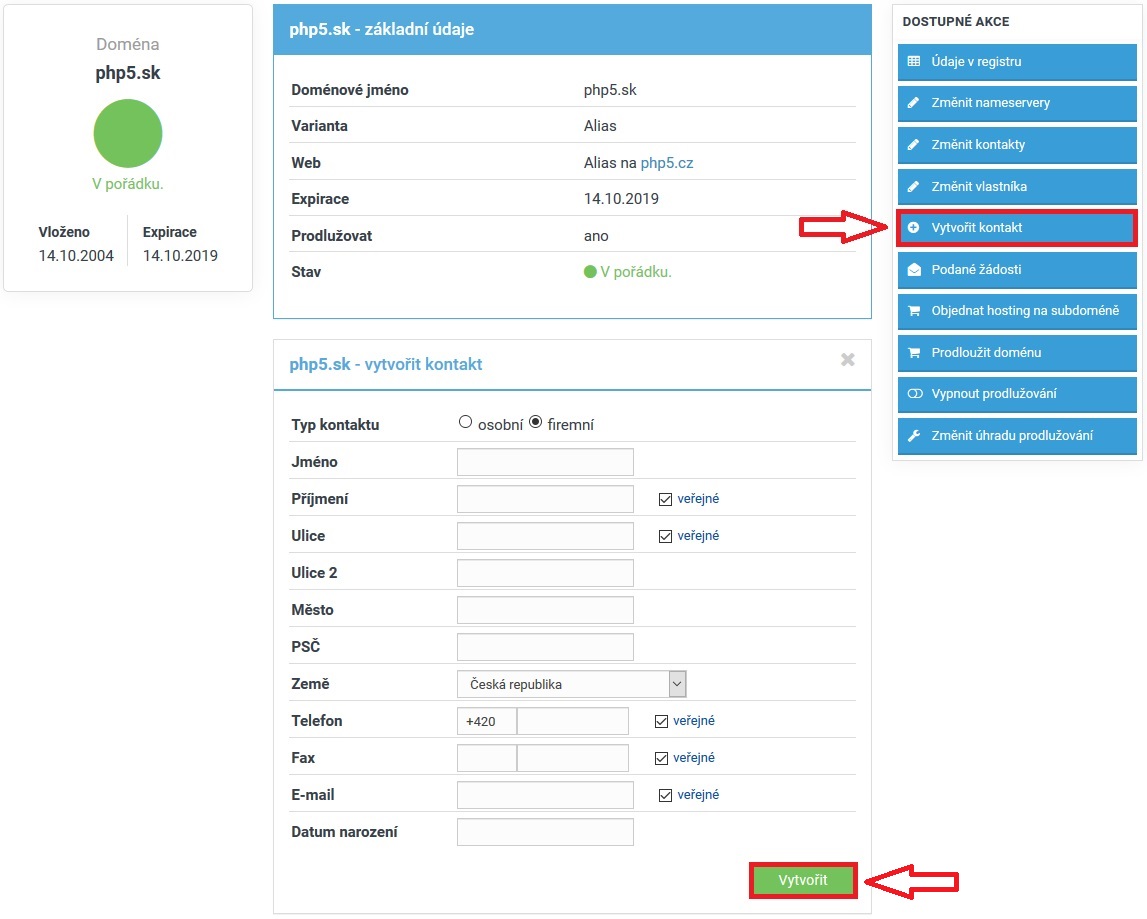Click the wrench icon on Změnit úhradu prodlužování
Screen dimensions: 1147x919
913,436
